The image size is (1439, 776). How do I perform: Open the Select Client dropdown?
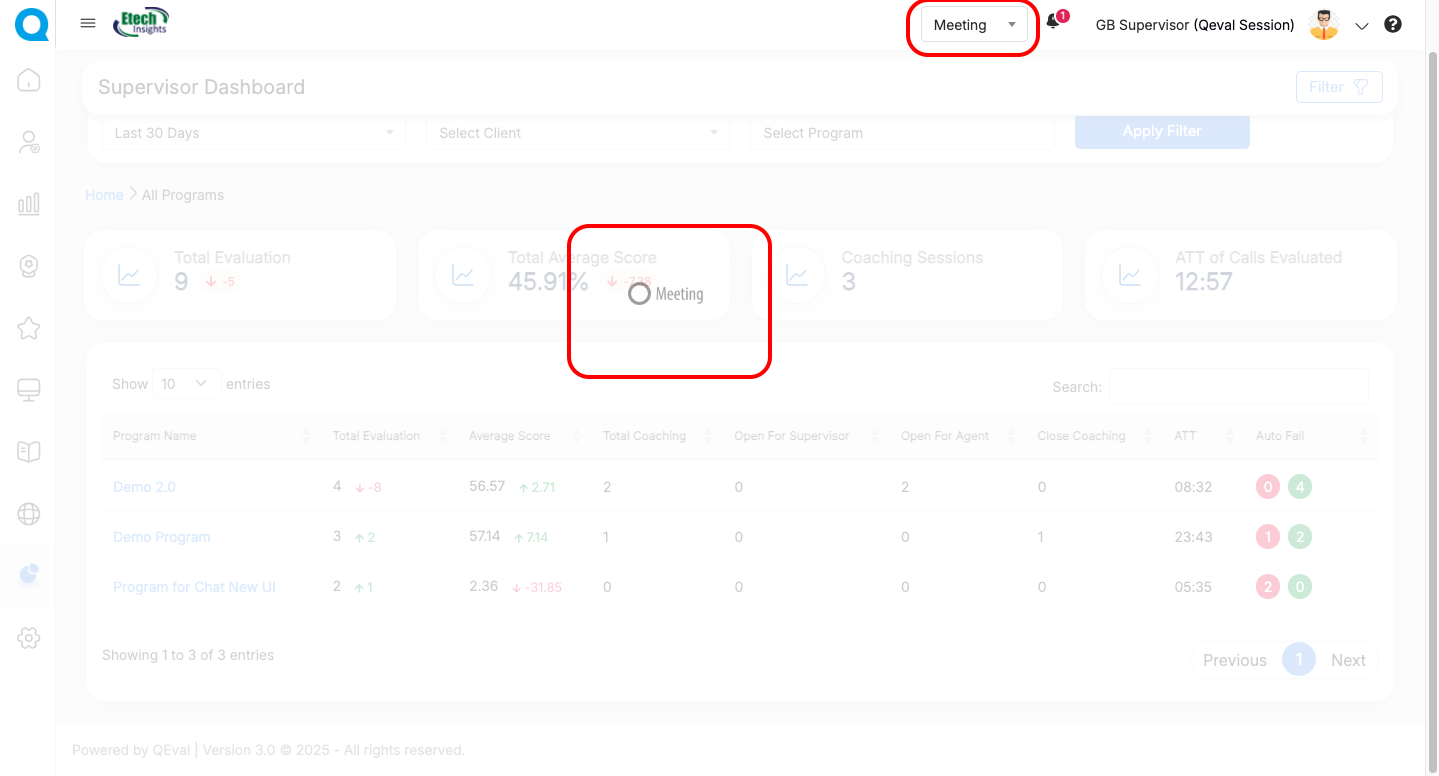pos(578,133)
